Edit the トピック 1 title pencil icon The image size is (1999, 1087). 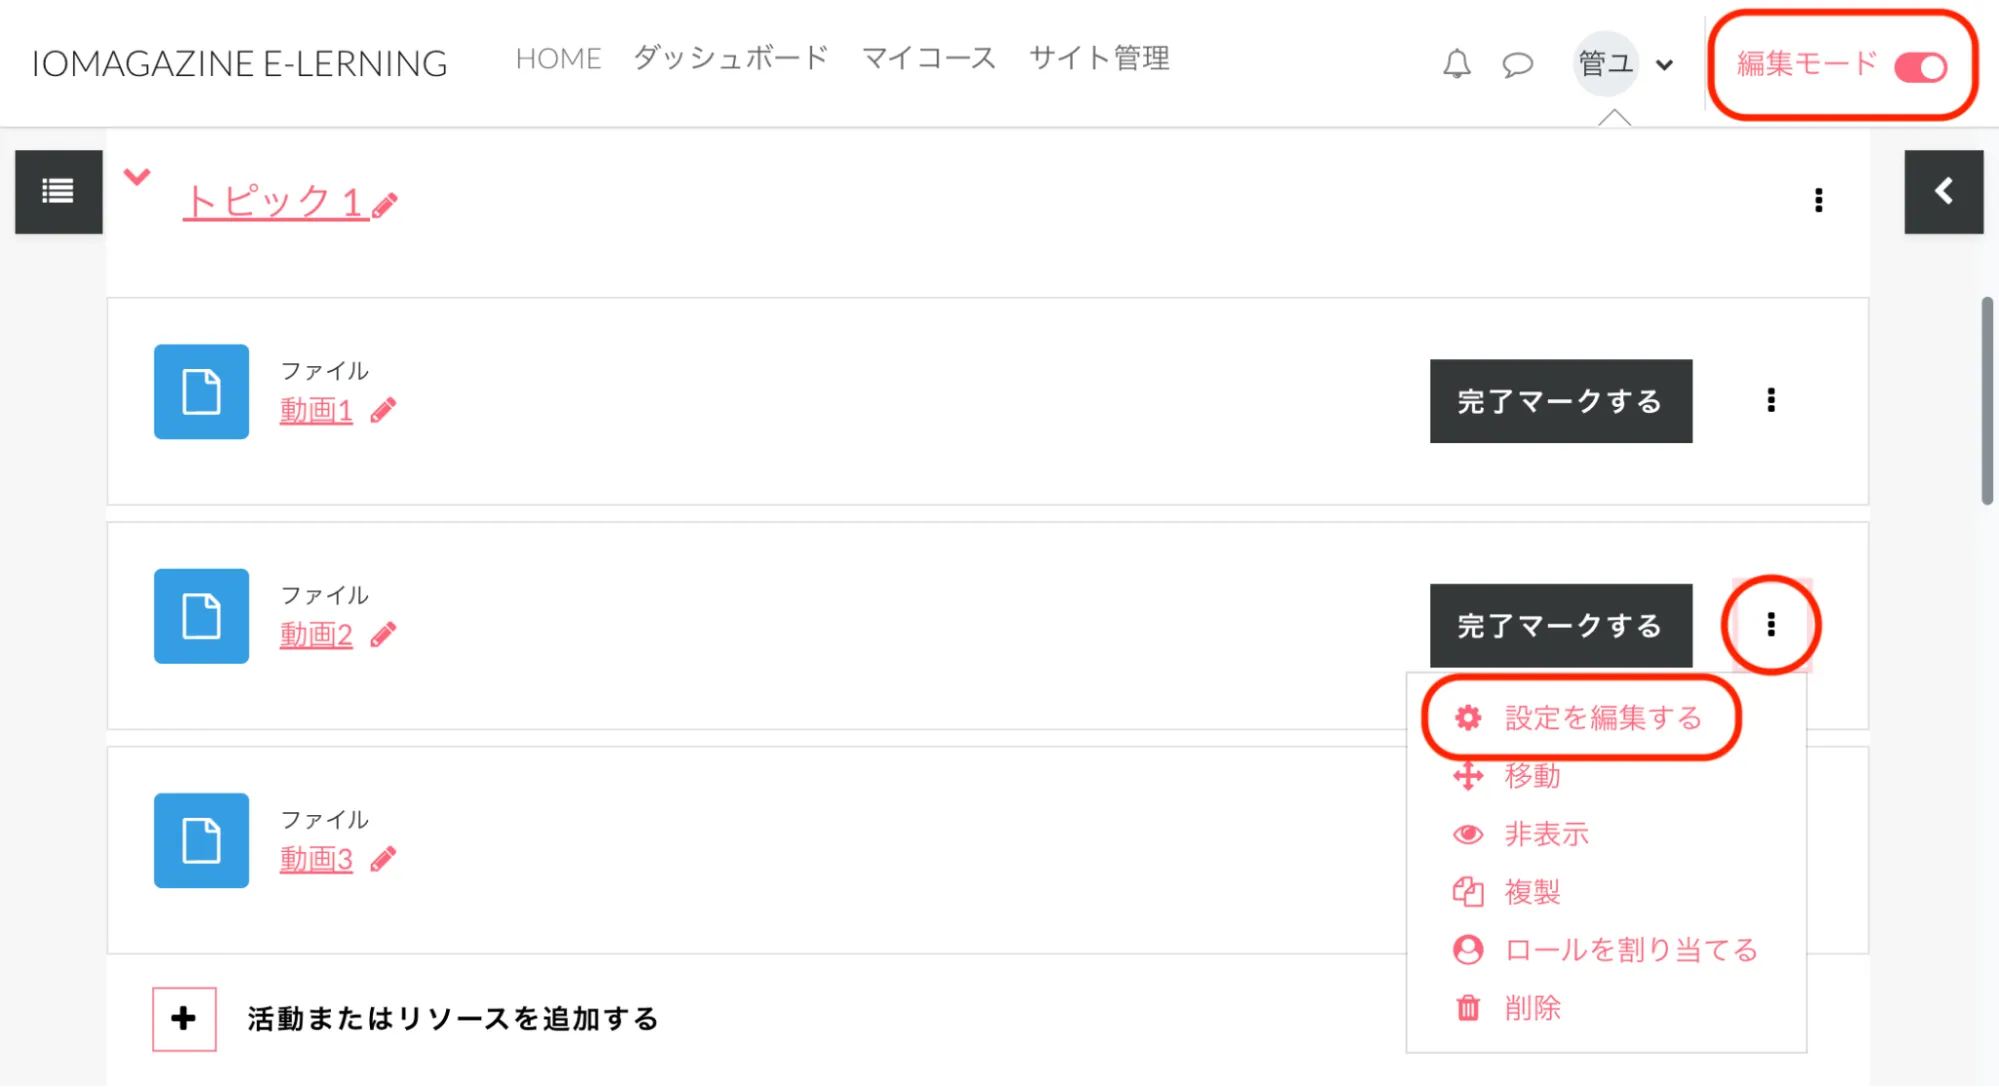tap(385, 205)
